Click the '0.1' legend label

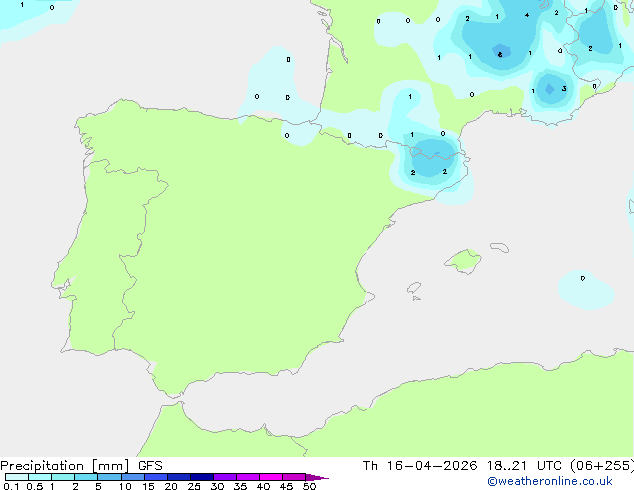tap(11, 486)
